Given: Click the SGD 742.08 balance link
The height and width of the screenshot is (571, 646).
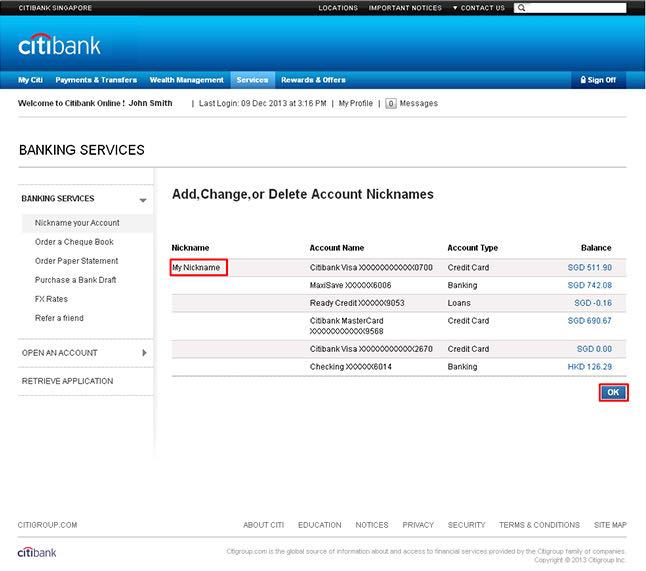Looking at the screenshot, I should [x=589, y=285].
